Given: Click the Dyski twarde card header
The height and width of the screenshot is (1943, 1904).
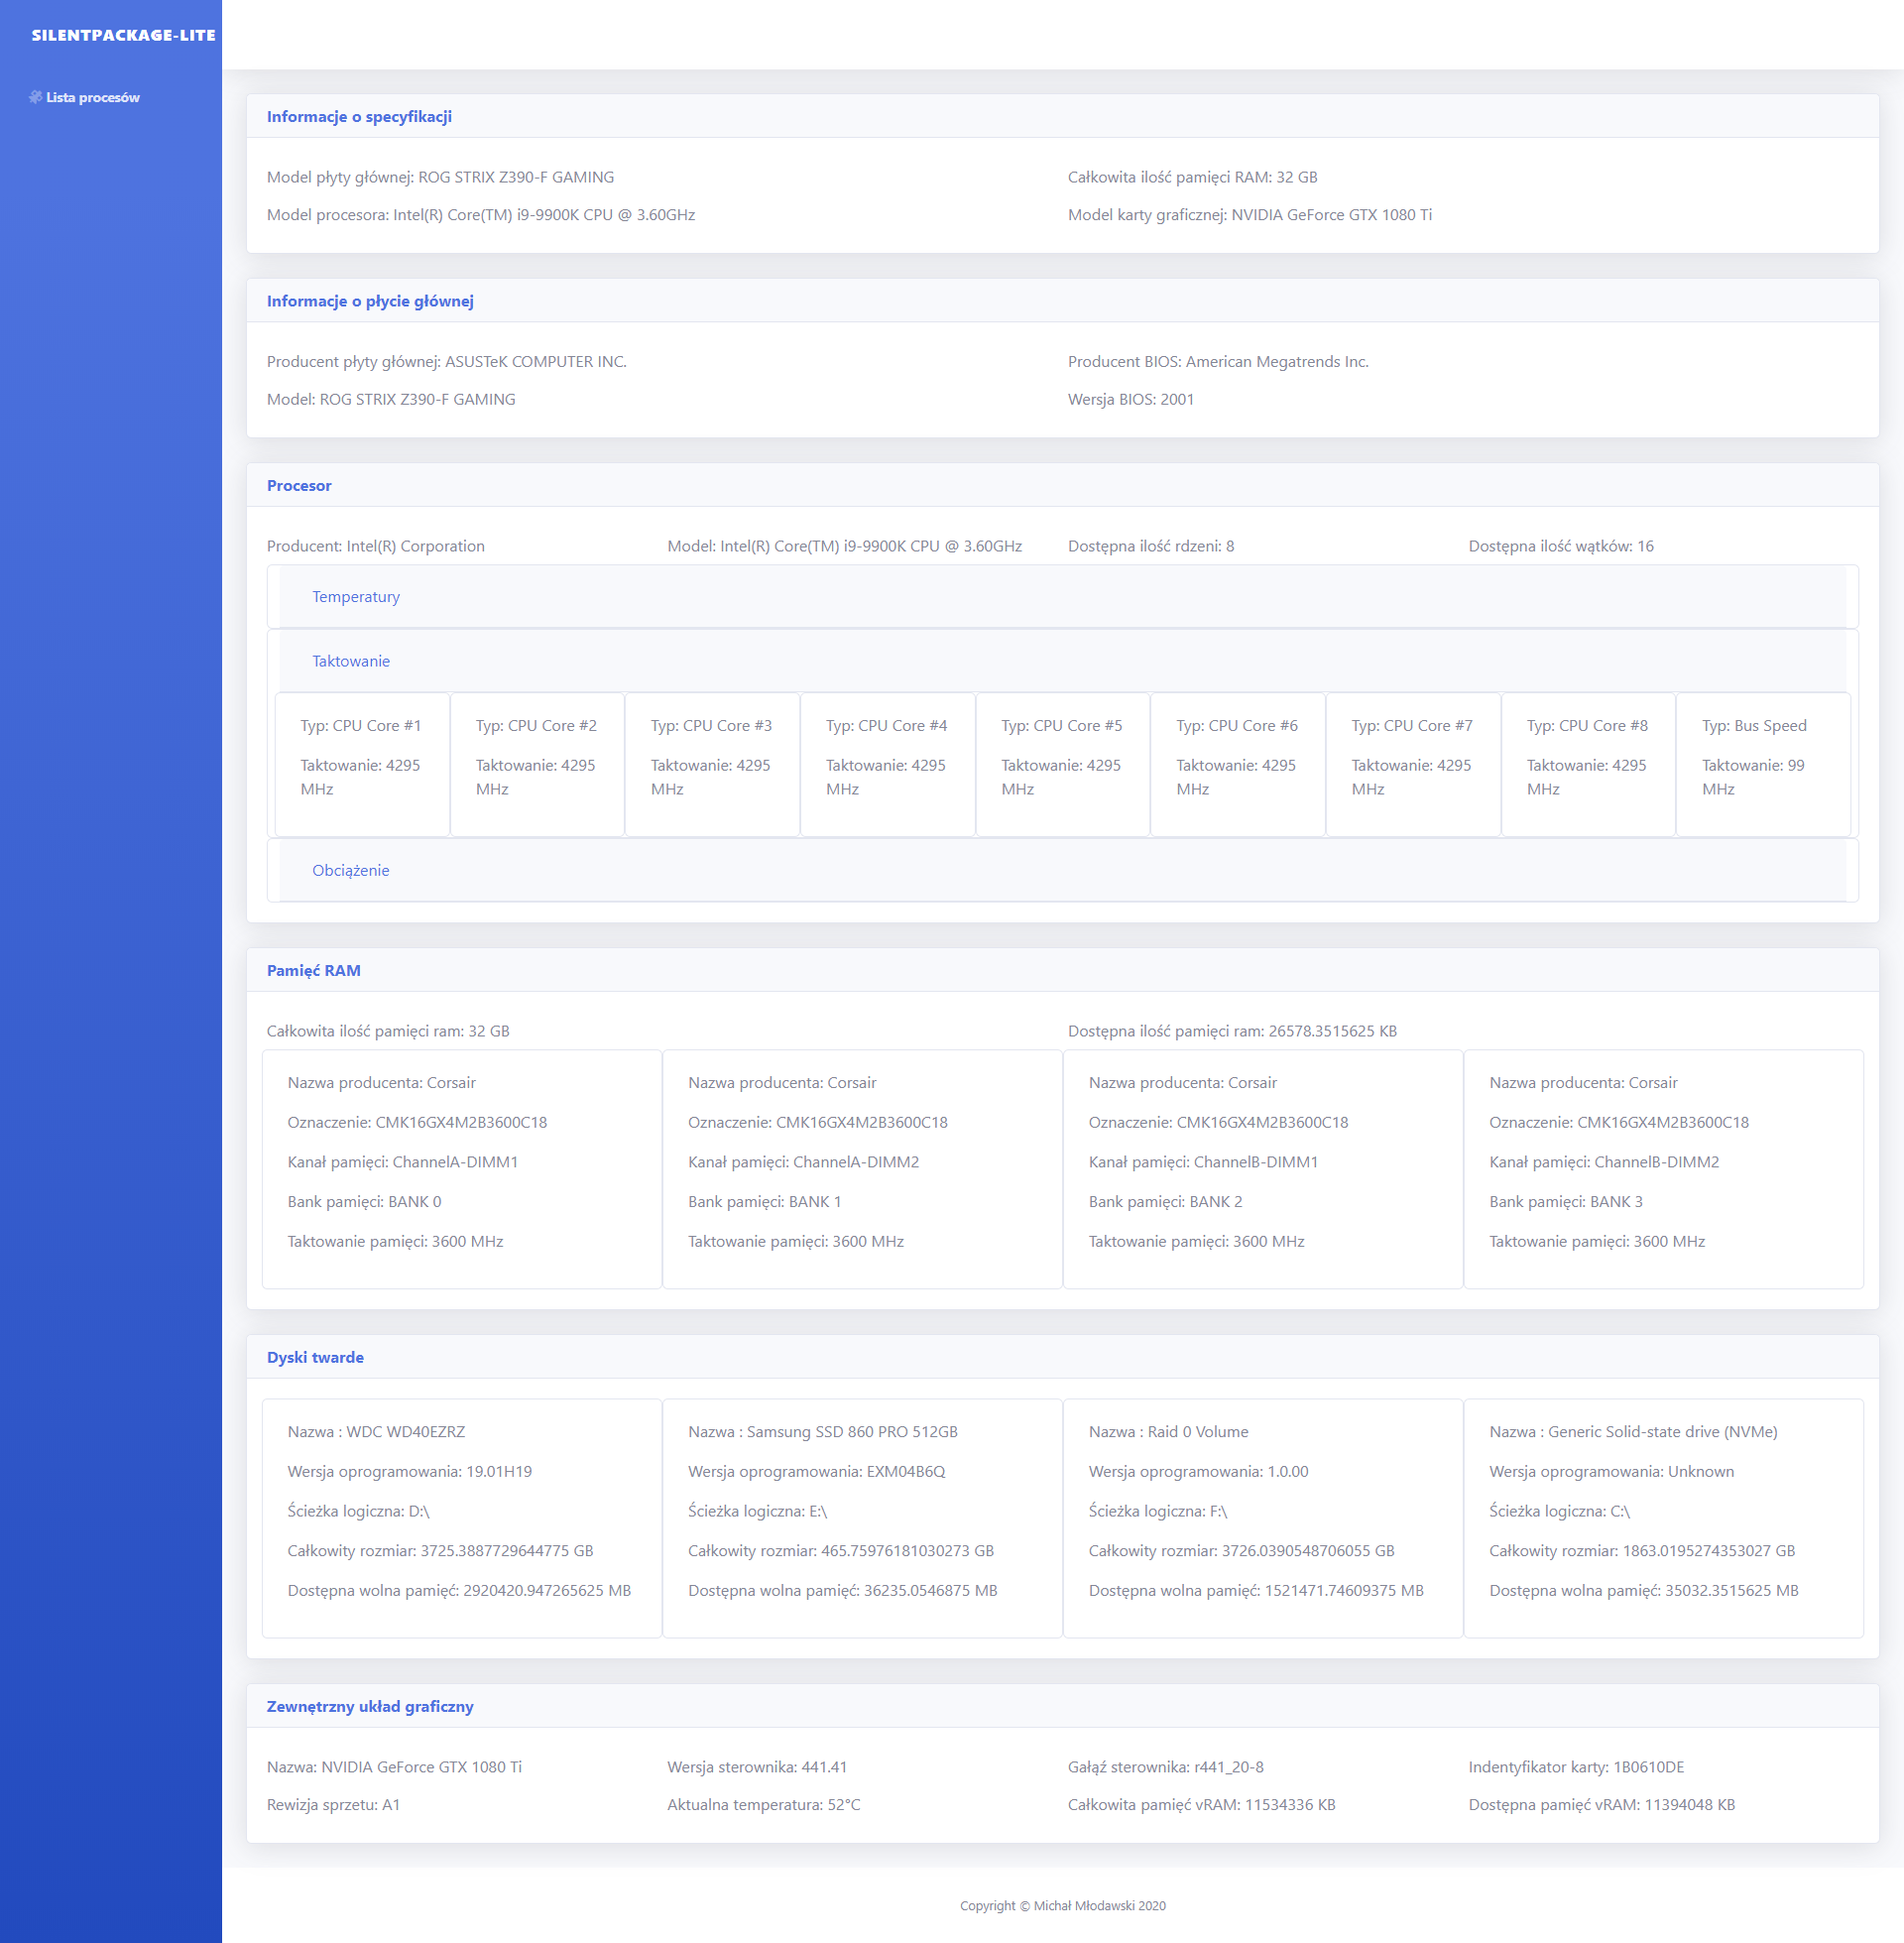Looking at the screenshot, I should point(314,1357).
